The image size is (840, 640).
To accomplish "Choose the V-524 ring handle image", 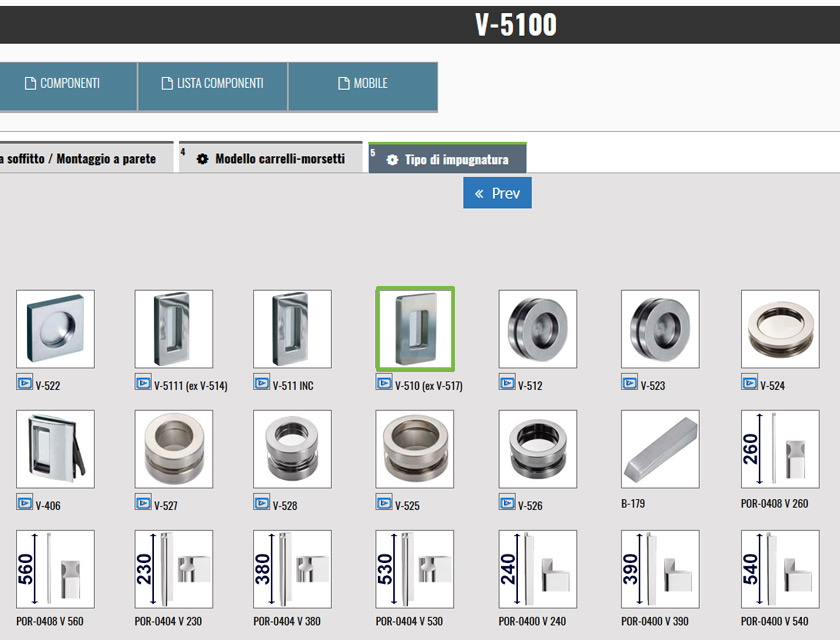I will point(781,329).
